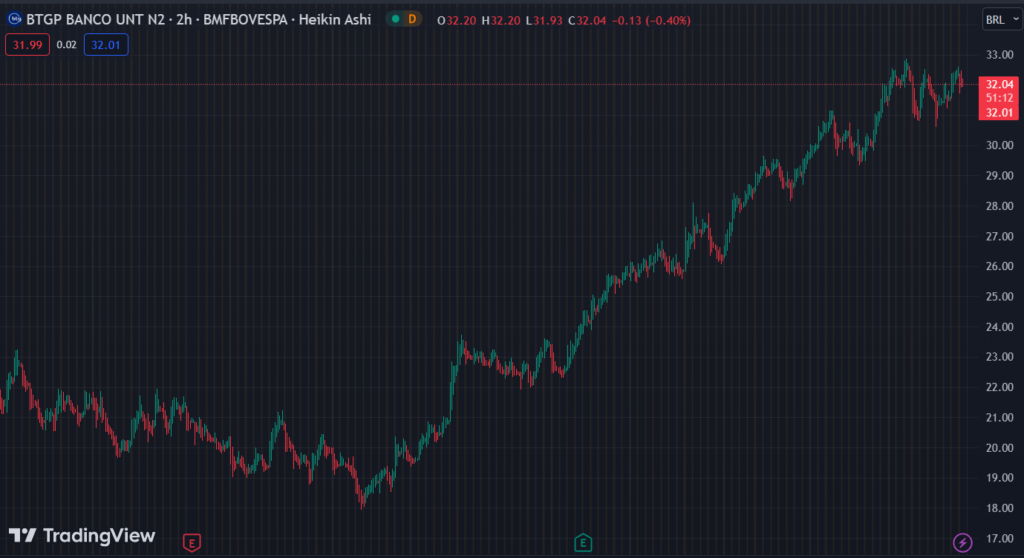Click the 19.00 price axis label
The image size is (1024, 558).
click(999, 478)
